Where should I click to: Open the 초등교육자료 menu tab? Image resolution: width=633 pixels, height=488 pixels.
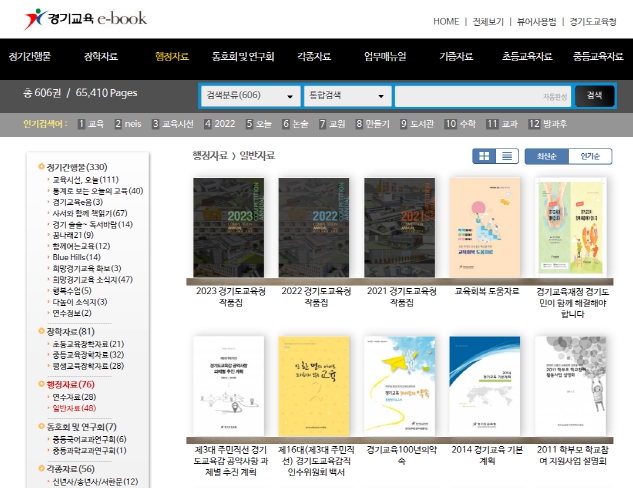(x=526, y=56)
